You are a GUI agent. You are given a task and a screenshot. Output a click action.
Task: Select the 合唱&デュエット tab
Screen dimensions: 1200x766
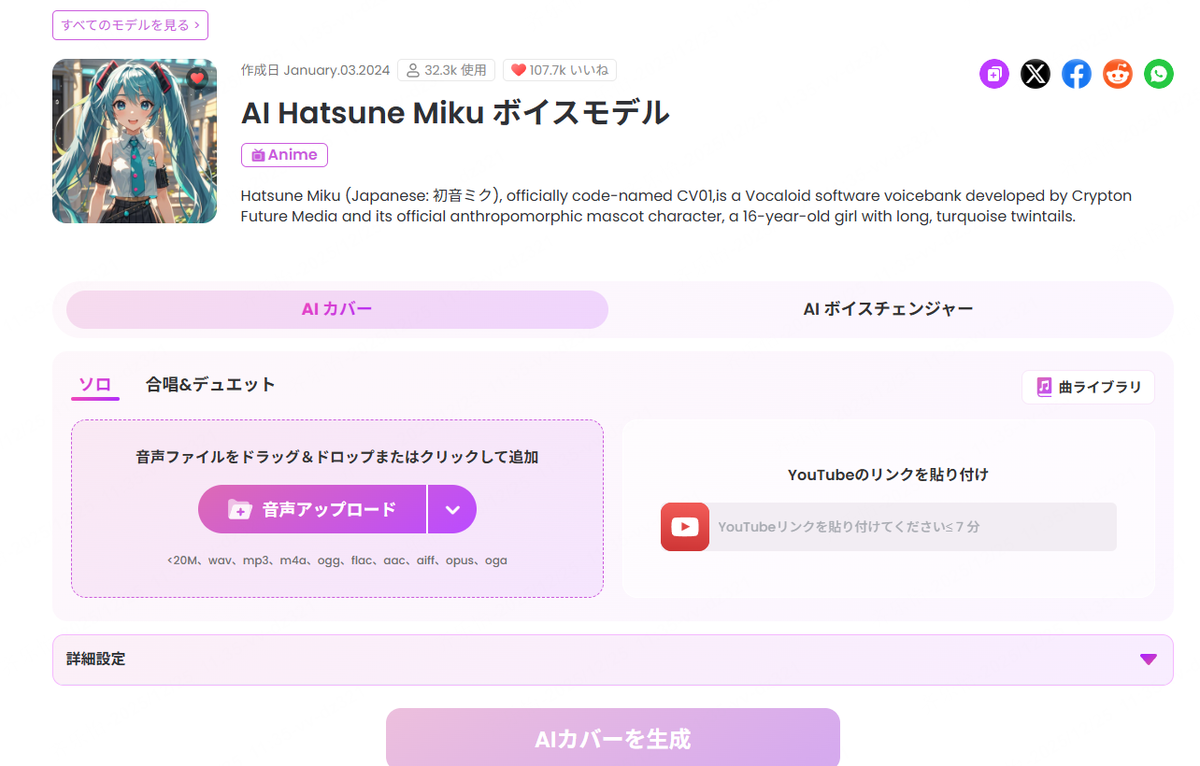point(210,384)
